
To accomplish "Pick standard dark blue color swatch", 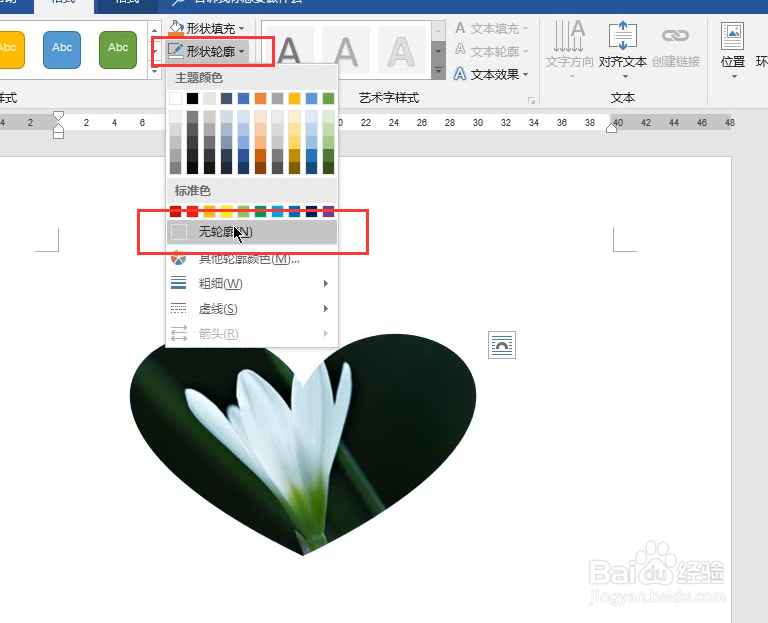I will point(312,212).
